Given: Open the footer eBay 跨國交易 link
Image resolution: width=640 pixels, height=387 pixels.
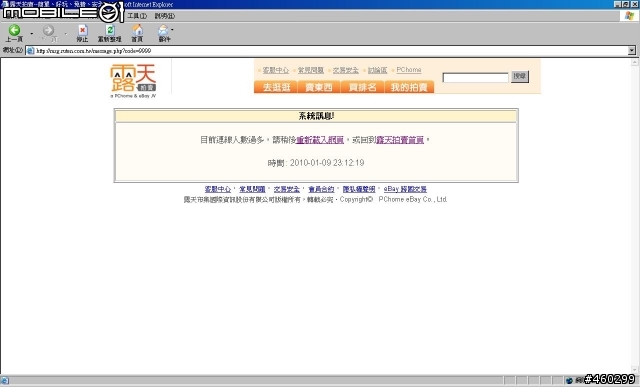Looking at the screenshot, I should 405,189.
